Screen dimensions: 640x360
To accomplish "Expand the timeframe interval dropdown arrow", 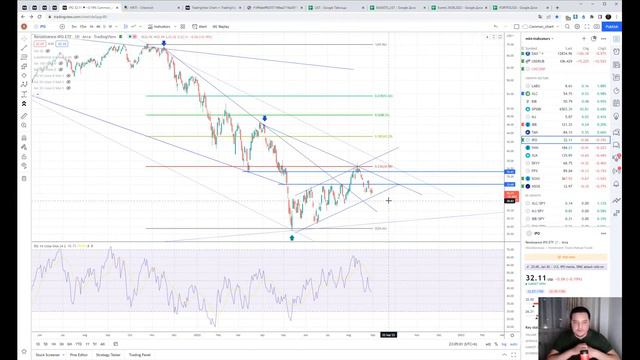I will pos(116,27).
